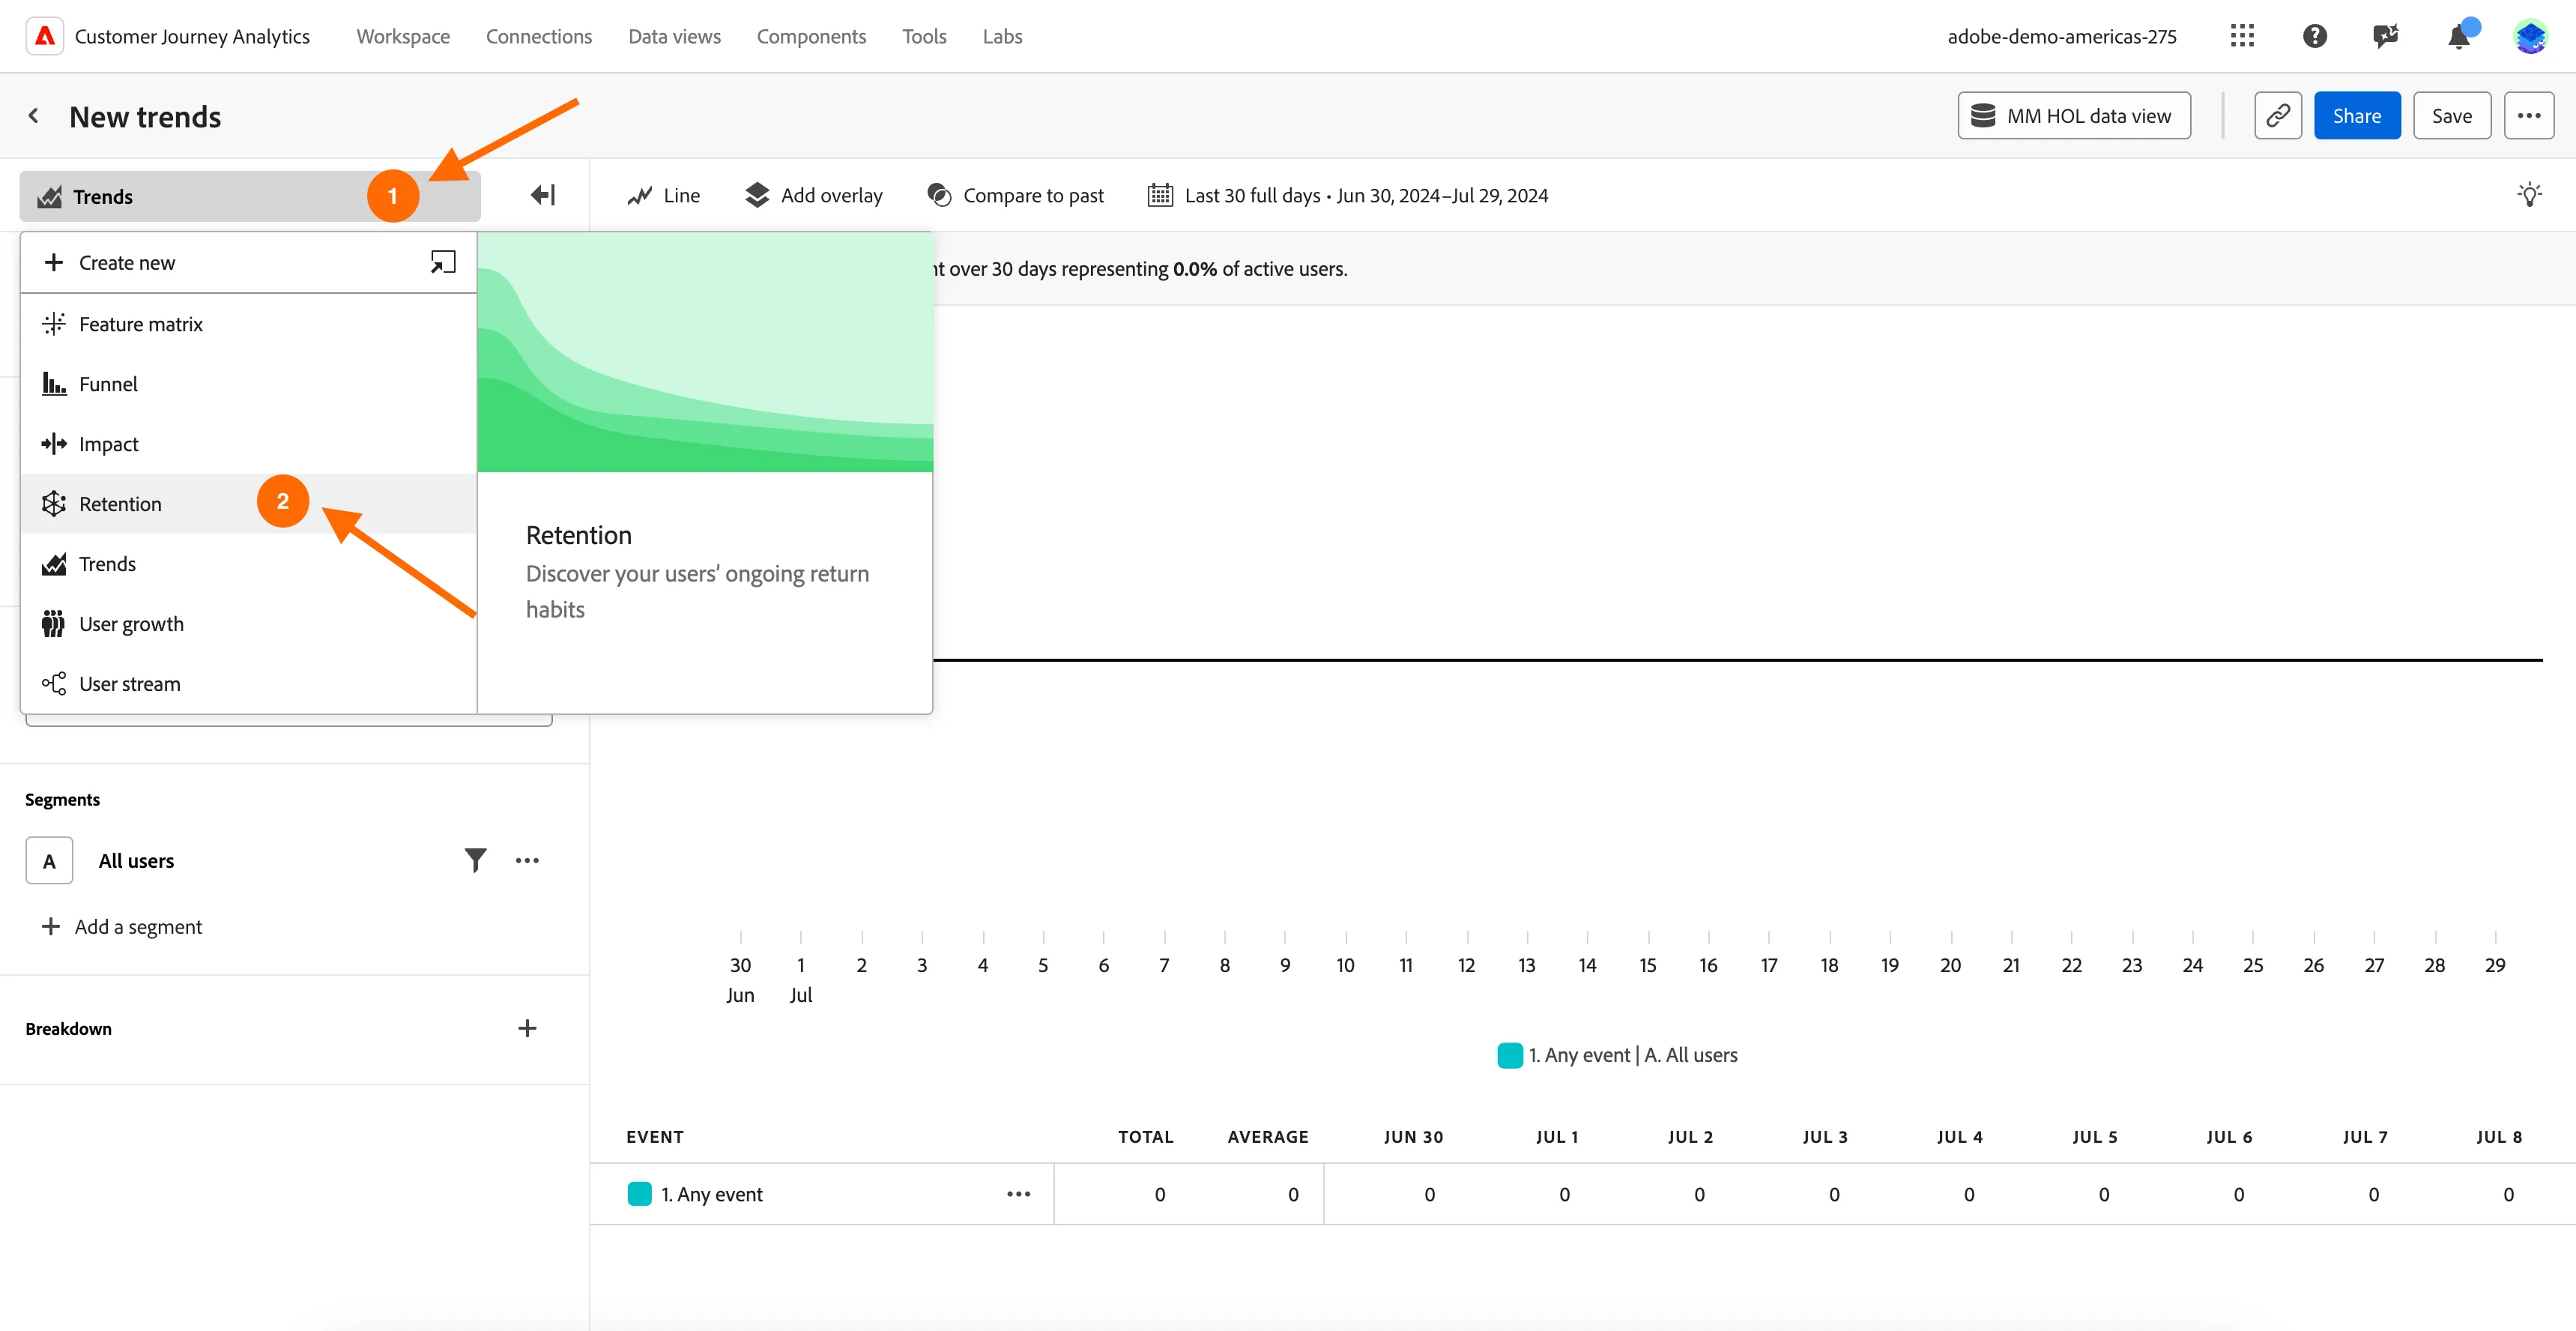2576x1331 pixels.
Task: Open the notifications bell
Action: [2459, 36]
